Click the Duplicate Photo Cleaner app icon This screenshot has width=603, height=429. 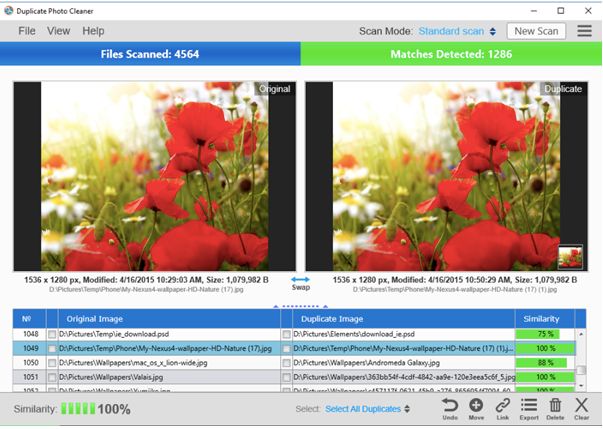(8, 11)
